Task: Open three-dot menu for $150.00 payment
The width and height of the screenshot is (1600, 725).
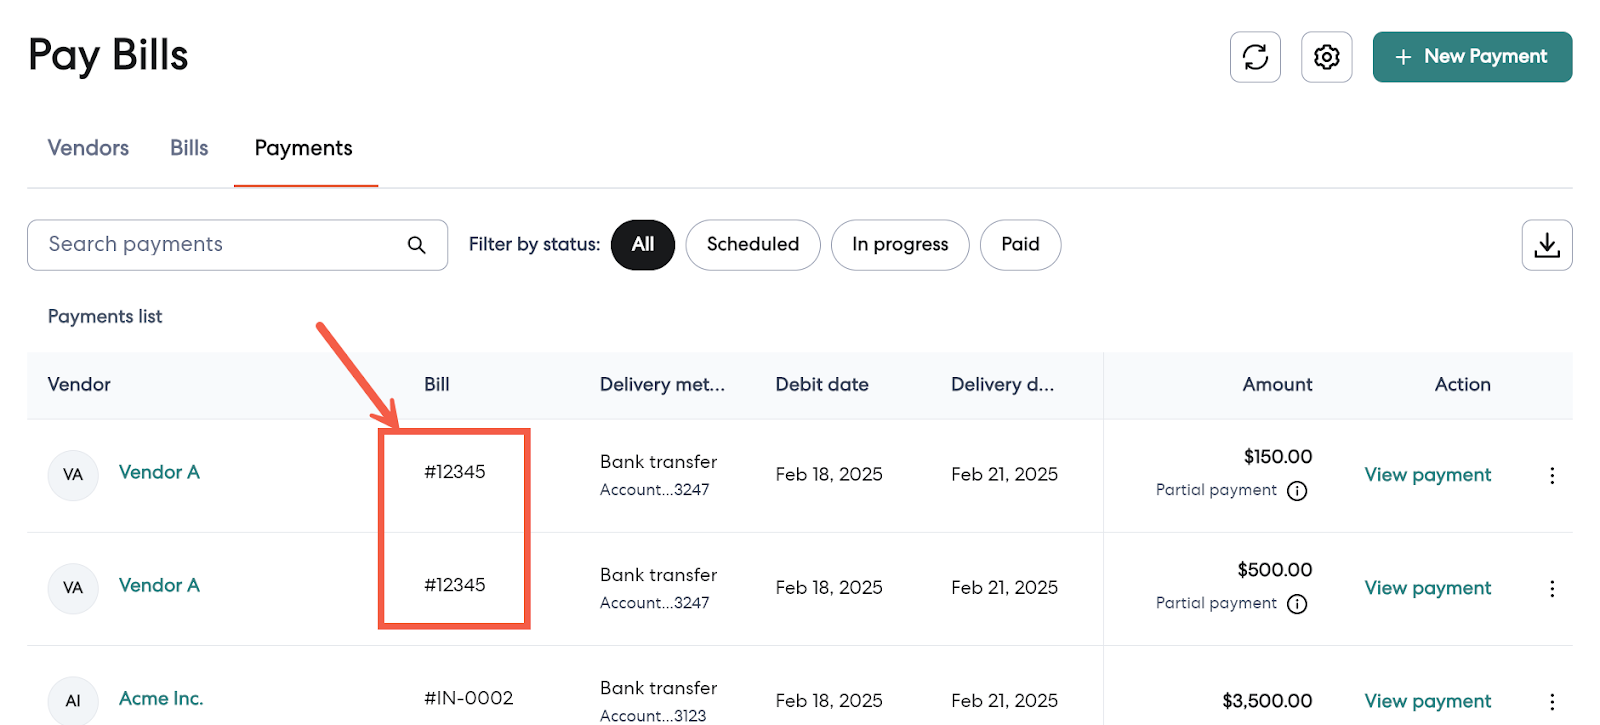Action: pos(1551,476)
